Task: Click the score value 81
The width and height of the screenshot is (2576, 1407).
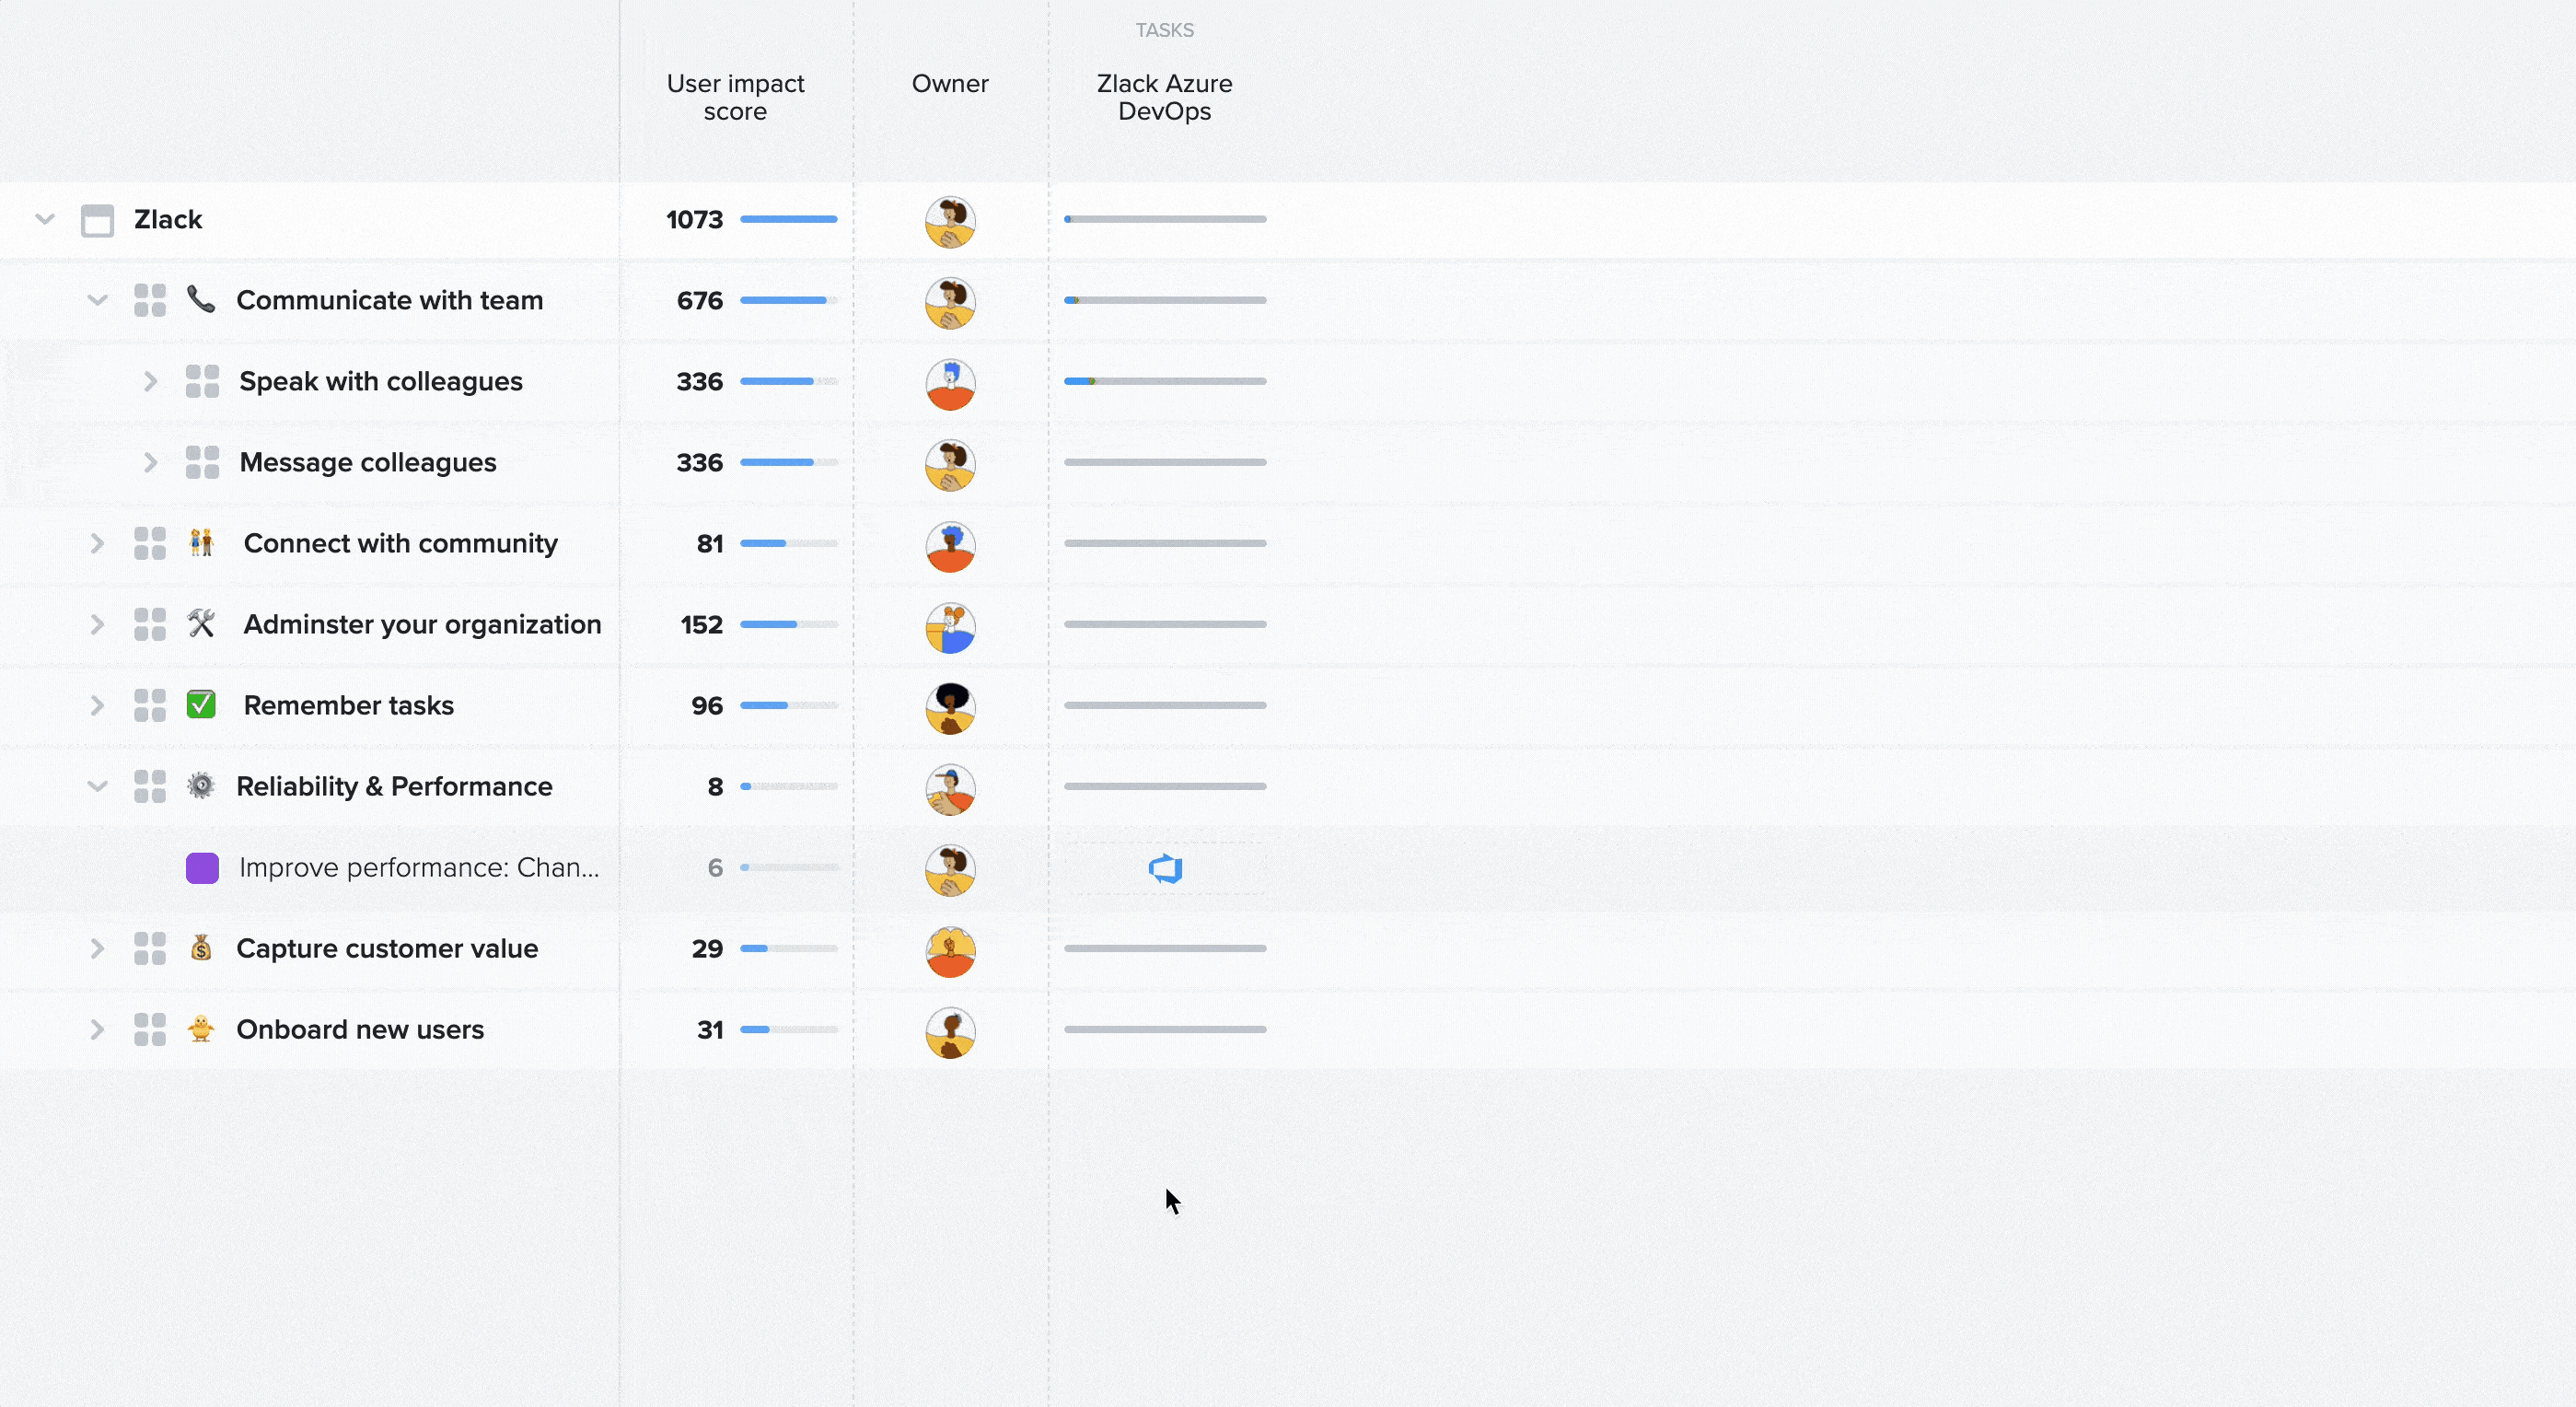Action: pos(710,543)
